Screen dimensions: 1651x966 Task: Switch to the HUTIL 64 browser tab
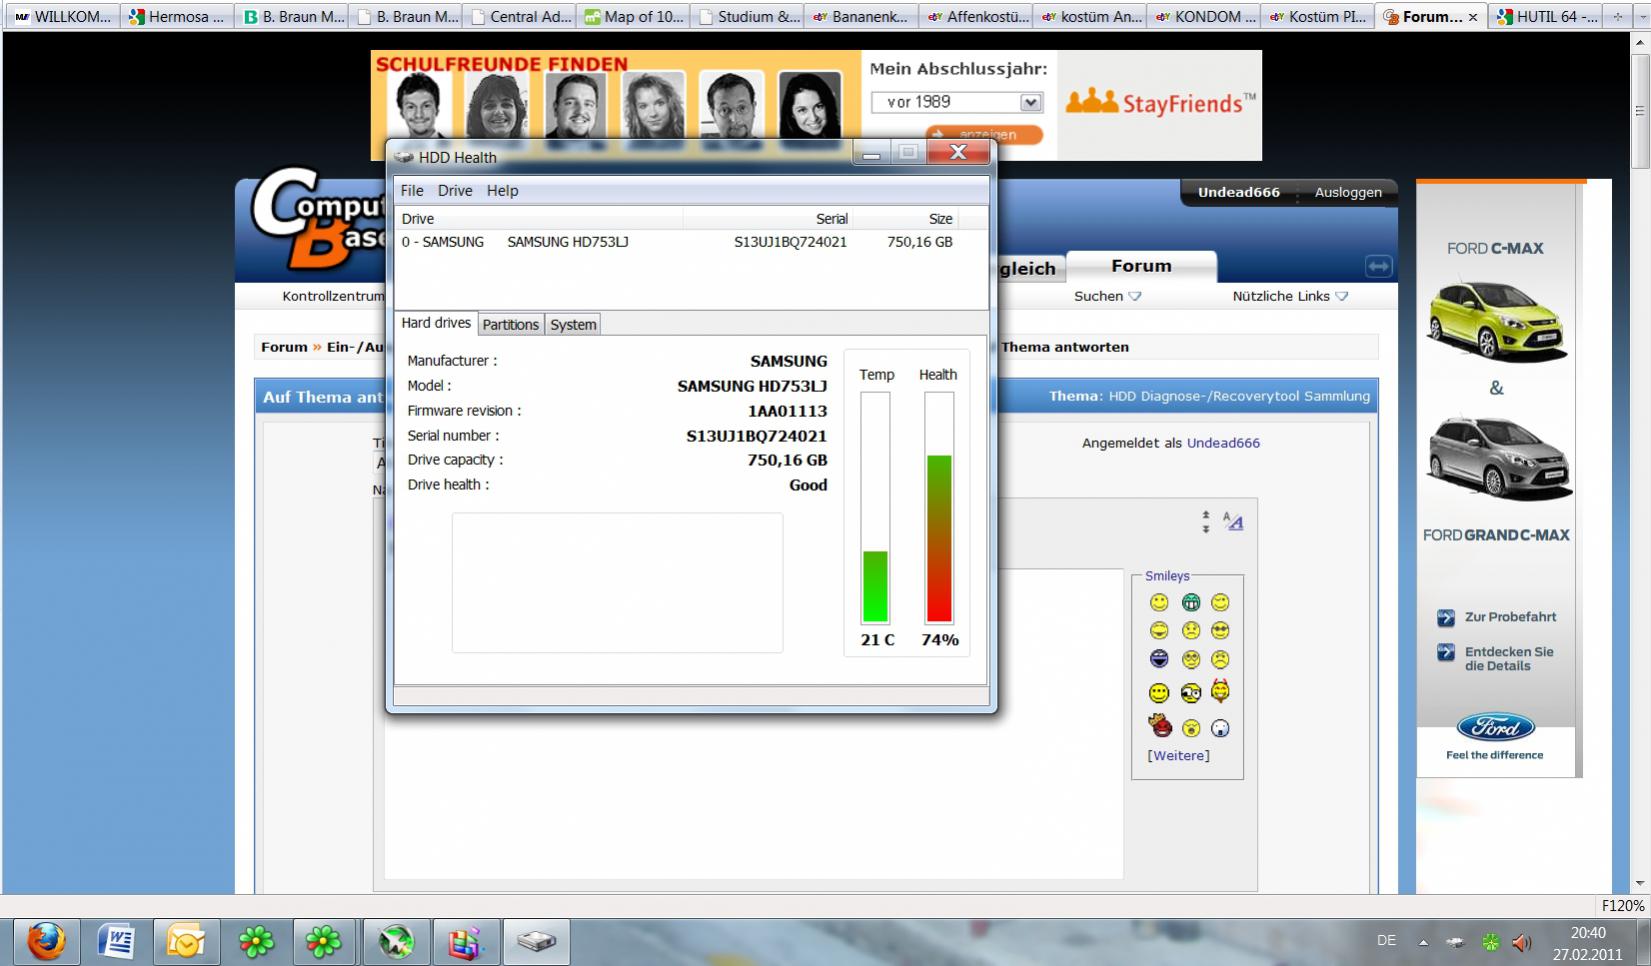point(1547,16)
